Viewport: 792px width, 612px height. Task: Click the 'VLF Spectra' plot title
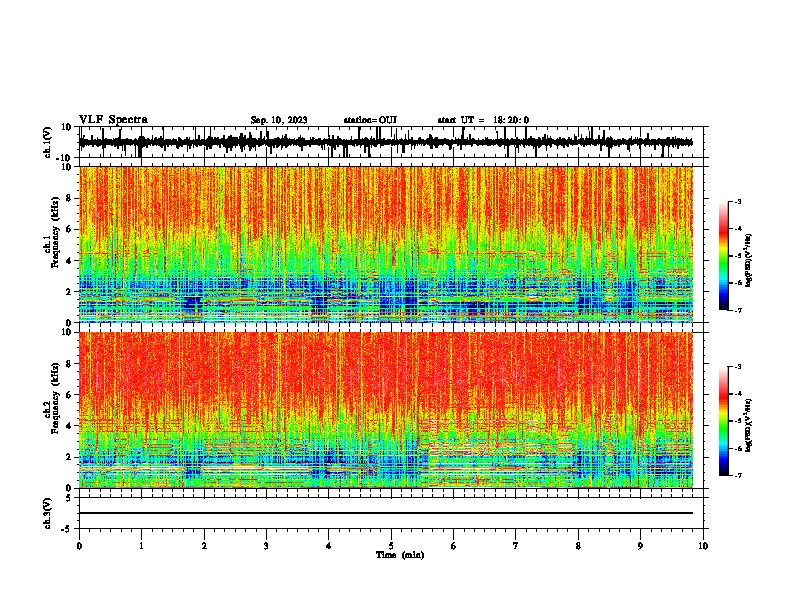pos(113,120)
